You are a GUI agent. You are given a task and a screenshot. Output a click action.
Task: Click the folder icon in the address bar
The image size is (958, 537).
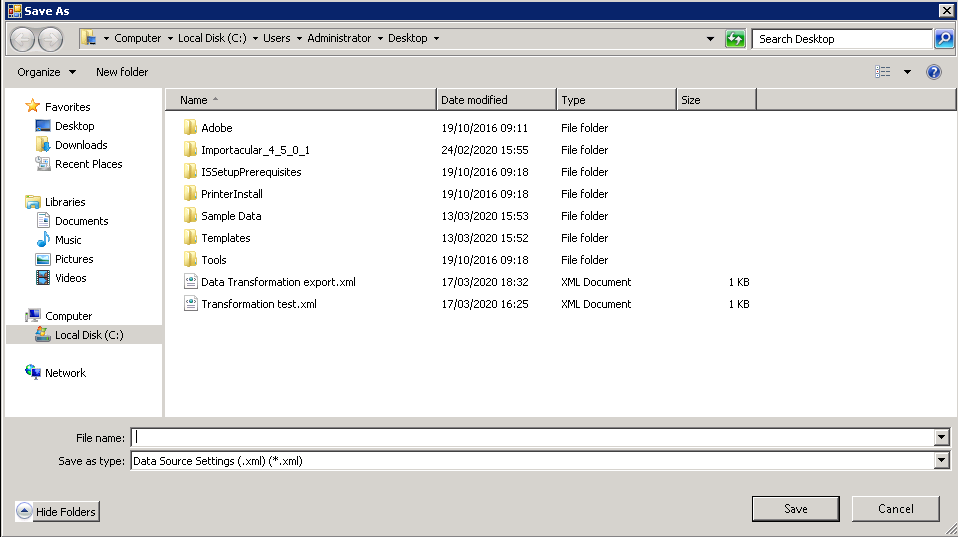[89, 38]
